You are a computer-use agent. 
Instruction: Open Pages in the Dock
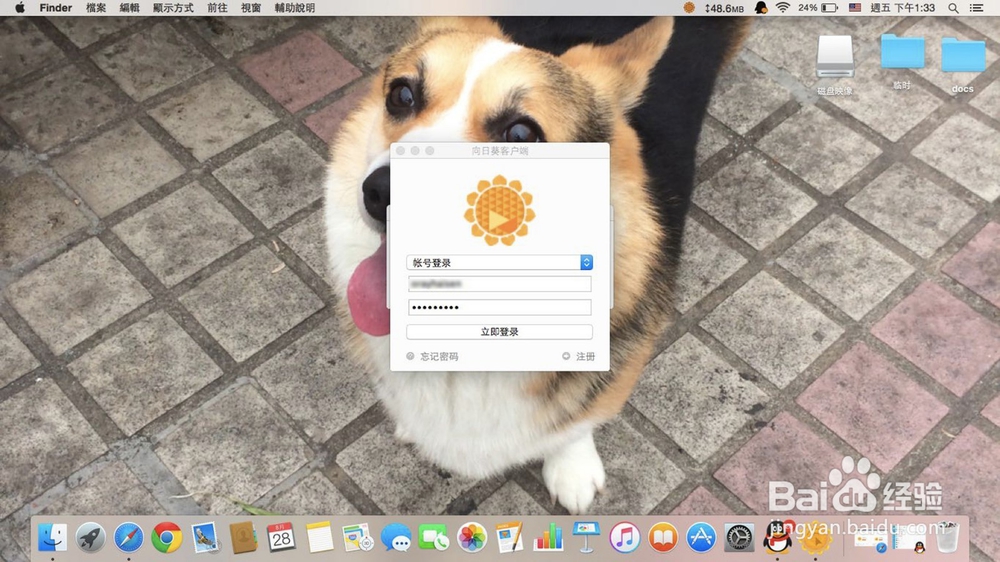[x=510, y=537]
